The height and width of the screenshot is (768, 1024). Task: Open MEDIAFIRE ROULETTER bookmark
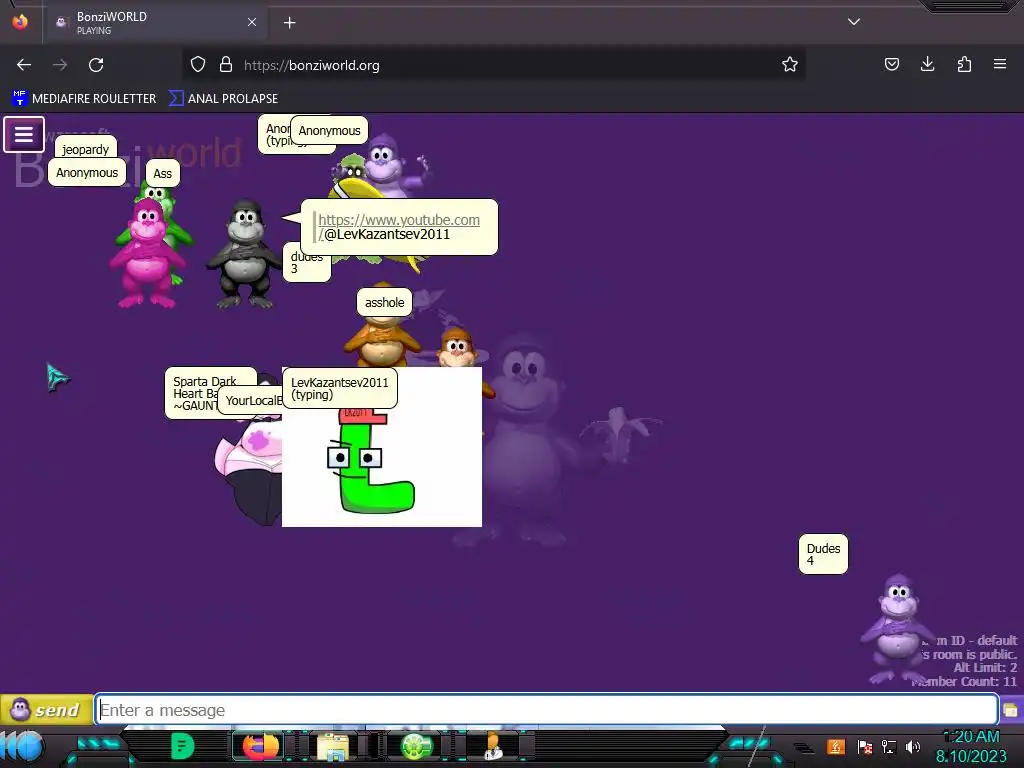click(84, 99)
